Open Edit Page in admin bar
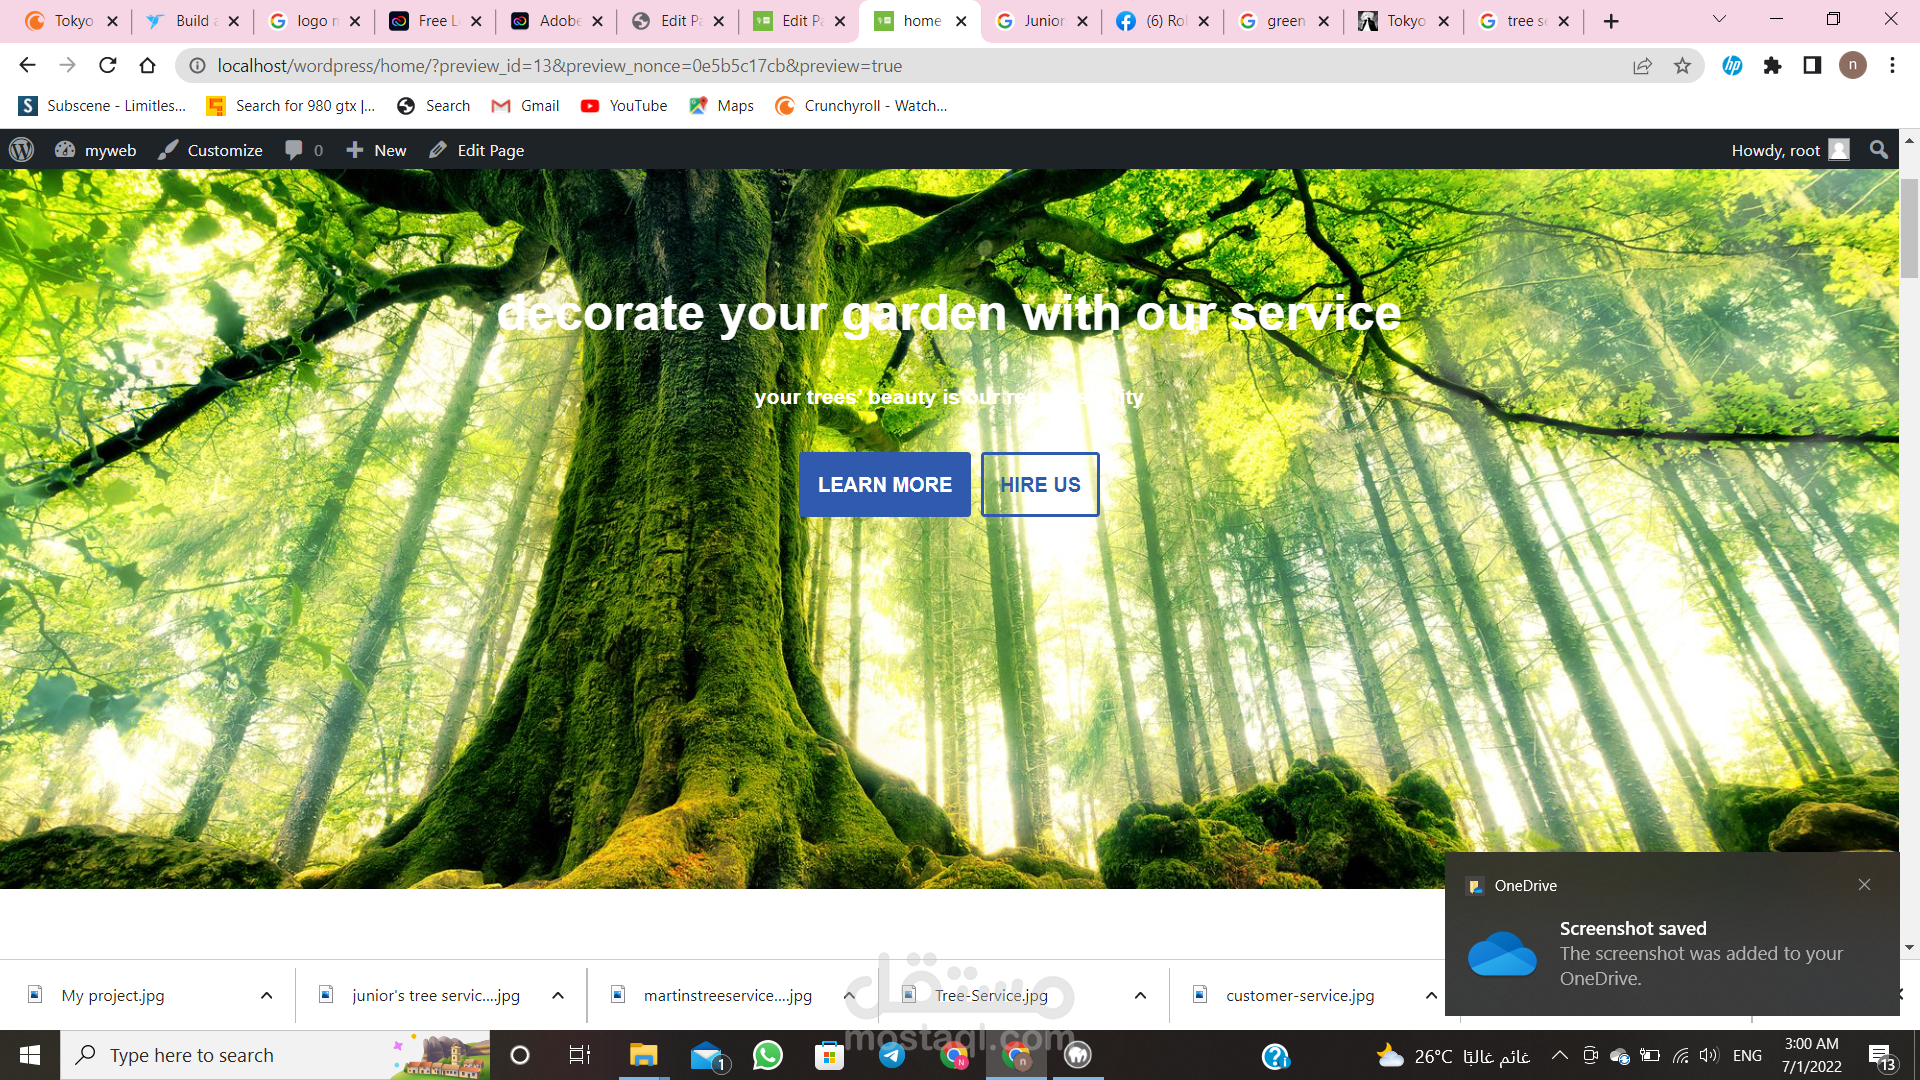Viewport: 1920px width, 1080px height. tap(477, 150)
